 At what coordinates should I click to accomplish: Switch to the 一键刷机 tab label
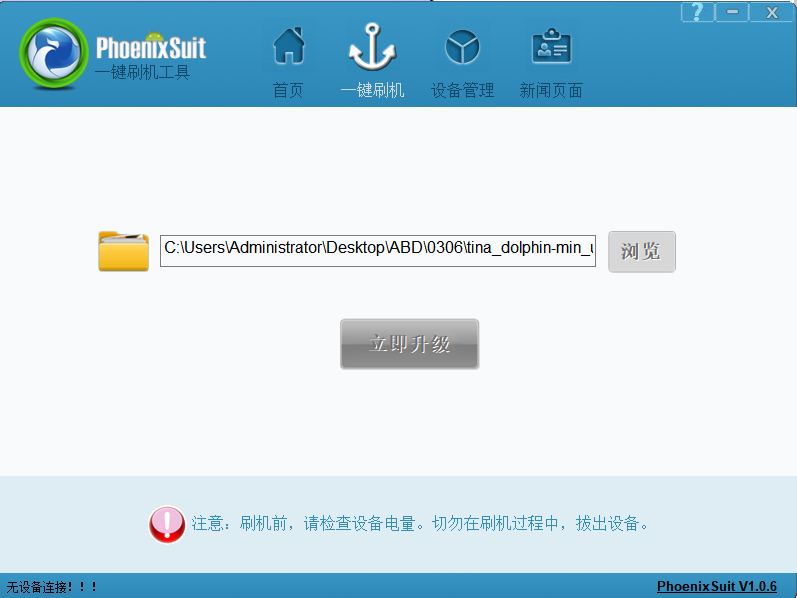click(x=373, y=91)
